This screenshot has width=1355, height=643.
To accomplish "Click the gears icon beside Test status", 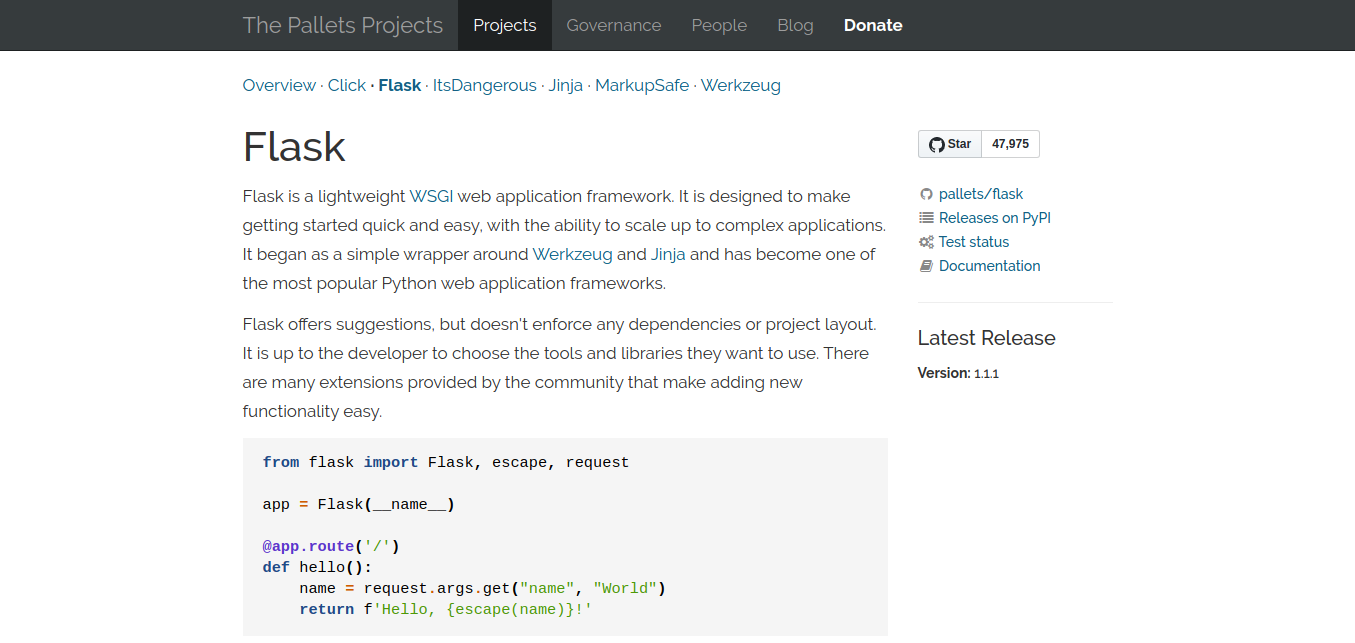I will tap(926, 242).
